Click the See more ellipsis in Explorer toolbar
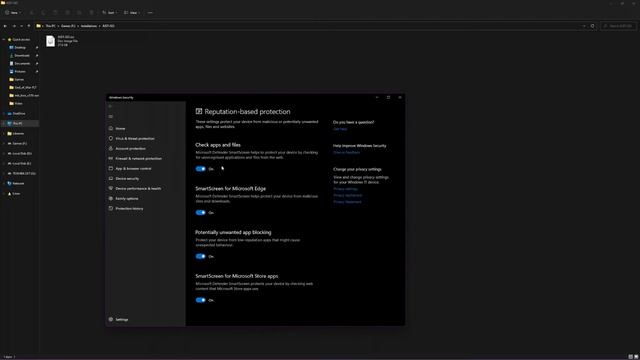Screen dimensions: 640x360 click(x=150, y=13)
